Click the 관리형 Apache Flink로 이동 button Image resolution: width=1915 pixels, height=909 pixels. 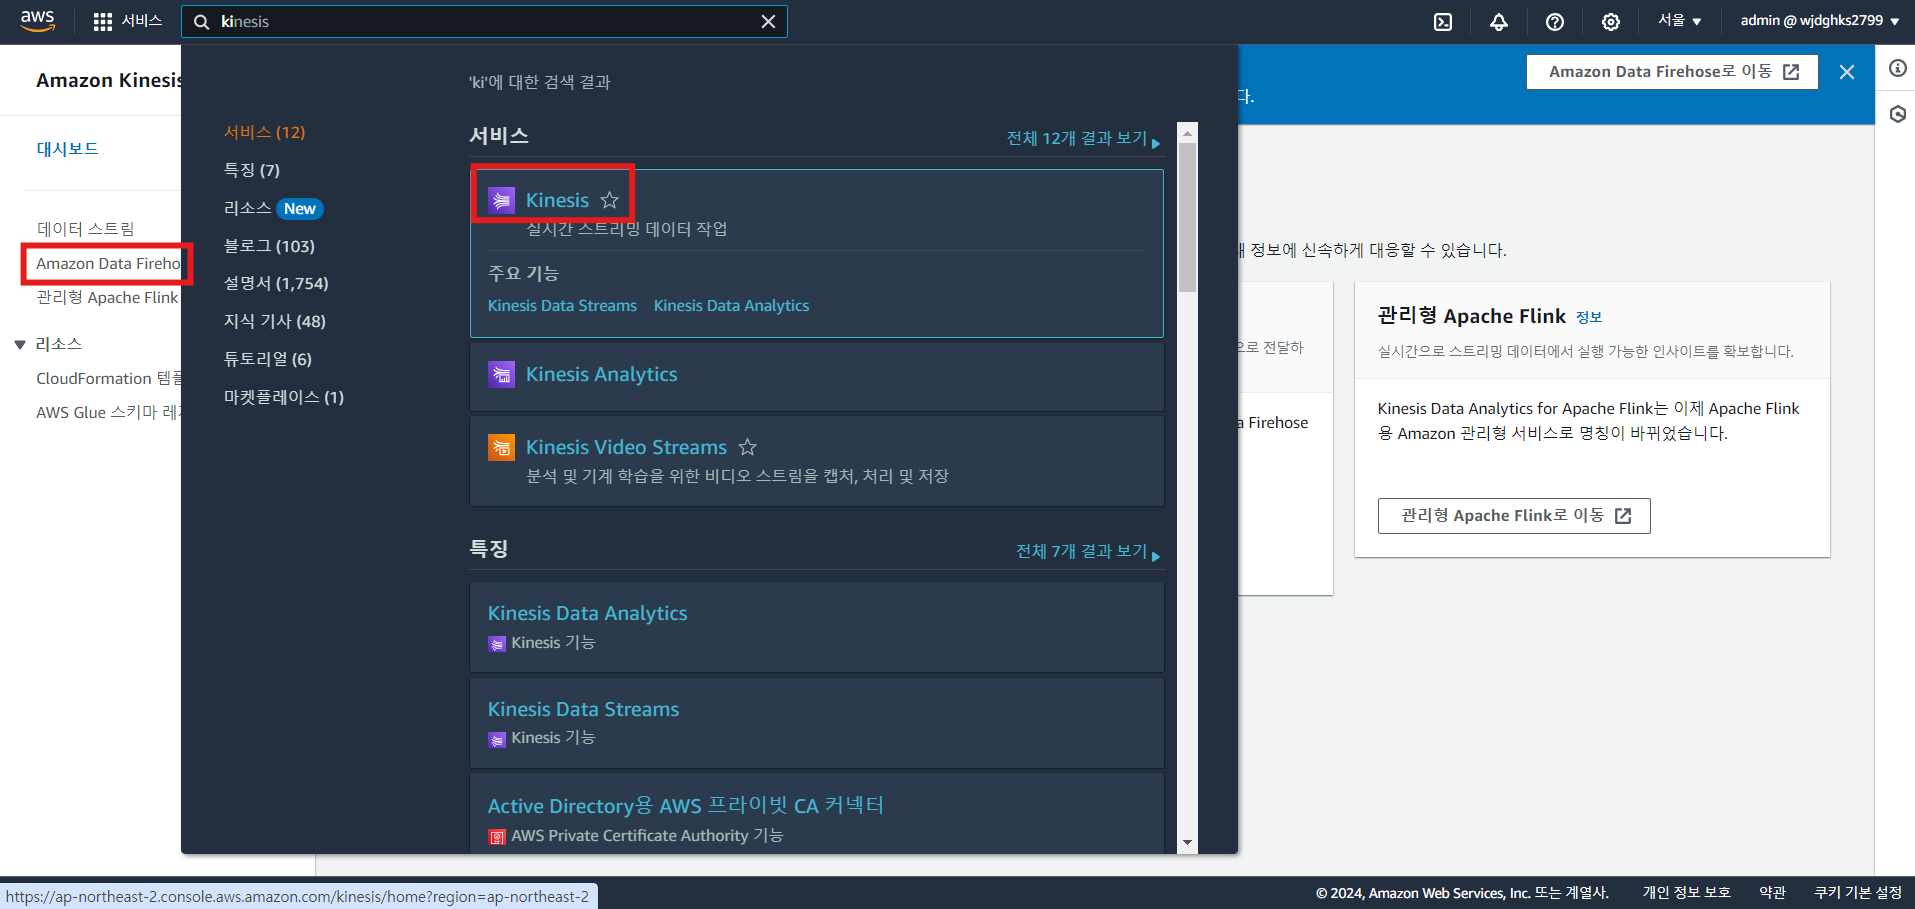click(x=1514, y=516)
